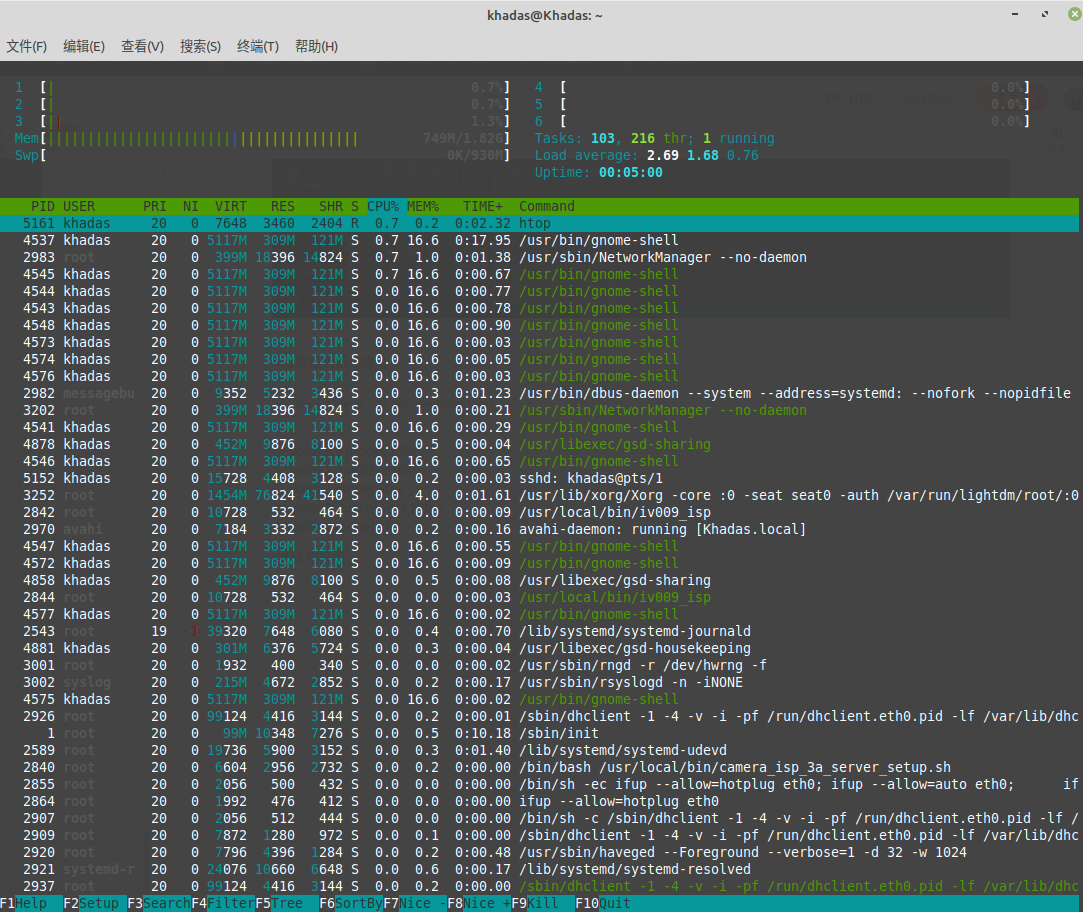Select camera_isp_3a_server_setup.sh process row

pyautogui.click(x=539, y=768)
